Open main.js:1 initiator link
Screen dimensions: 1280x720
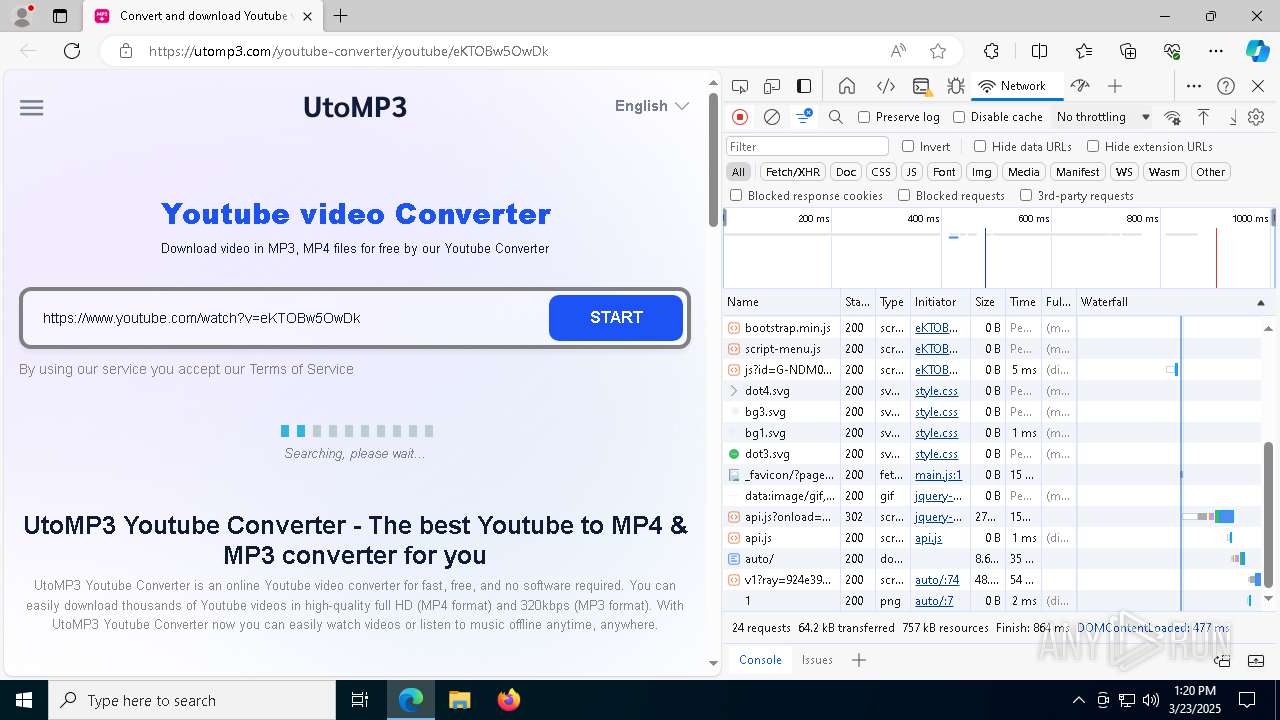point(938,475)
